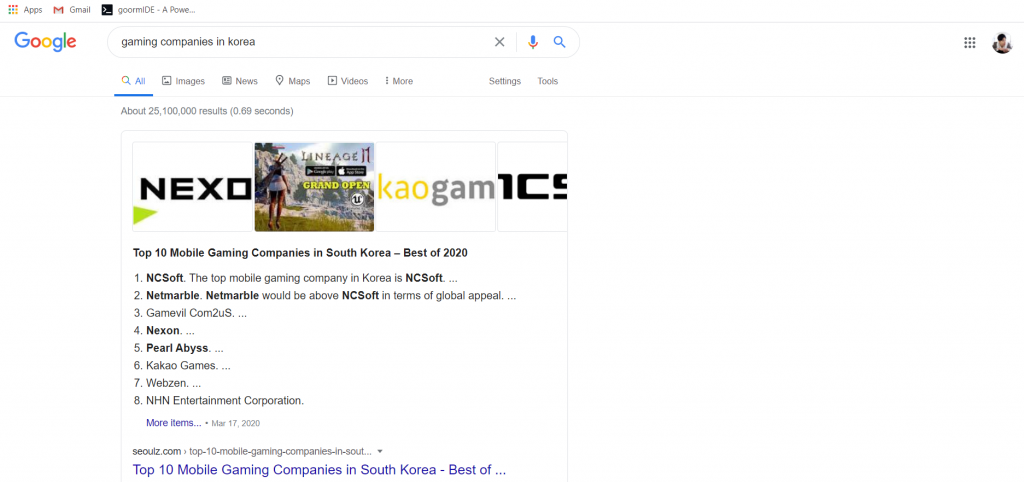Viewport: 1024px width, 482px height.
Task: Click list item NHN Entertainment Corporation
Action: tap(225, 400)
